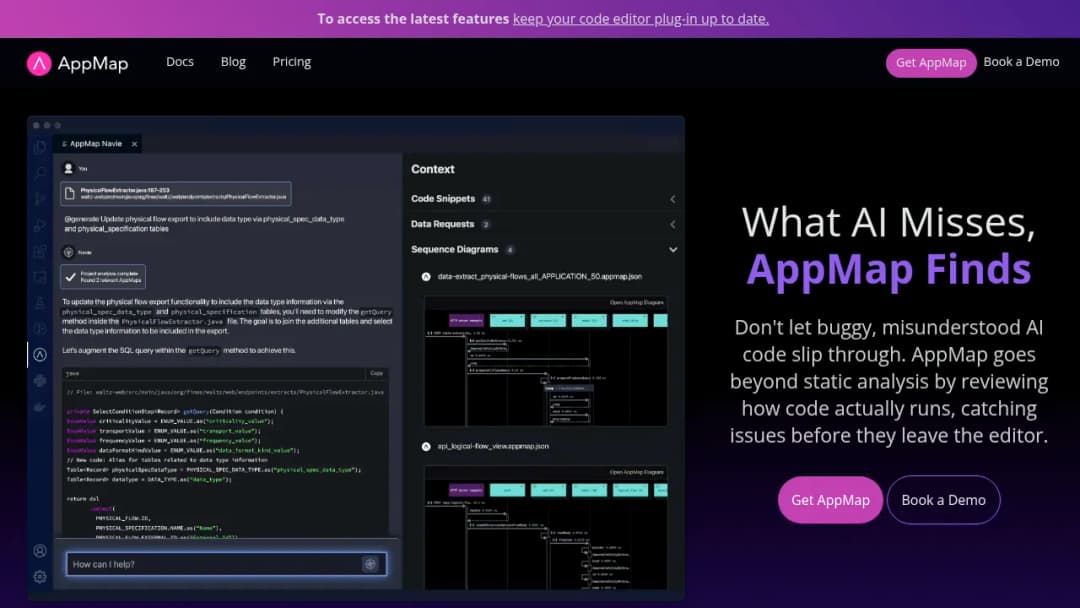Click Book a Demo button below hero text
Screen dimensions: 1080x608
coord(943,500)
